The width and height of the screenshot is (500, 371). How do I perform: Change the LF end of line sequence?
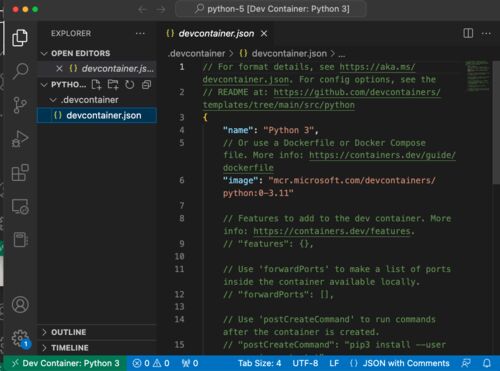[334, 363]
